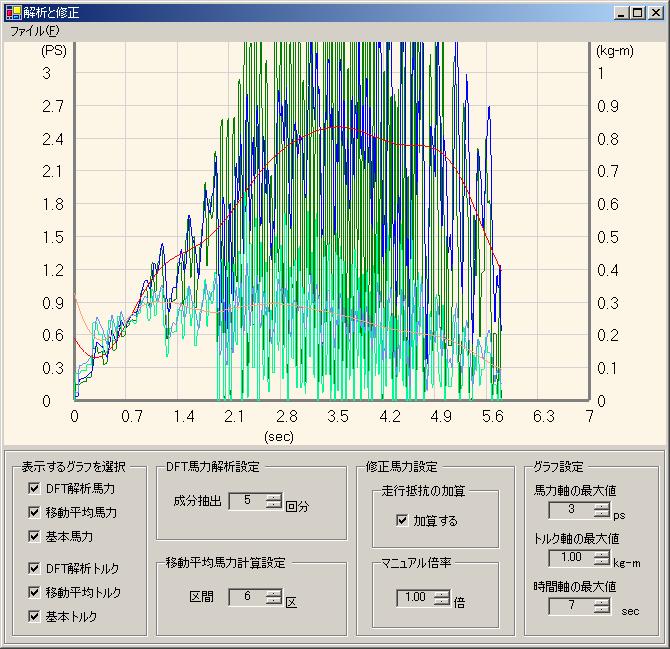This screenshot has width=670, height=649.
Task: Adjust the マニュアル倍率 spinner arrows
Action: click(x=442, y=597)
